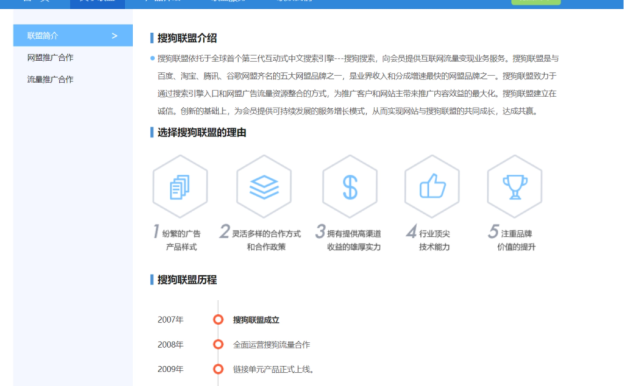
Task: Click the label 灵活多样的合作方式和合作政策
Action: pos(266,240)
